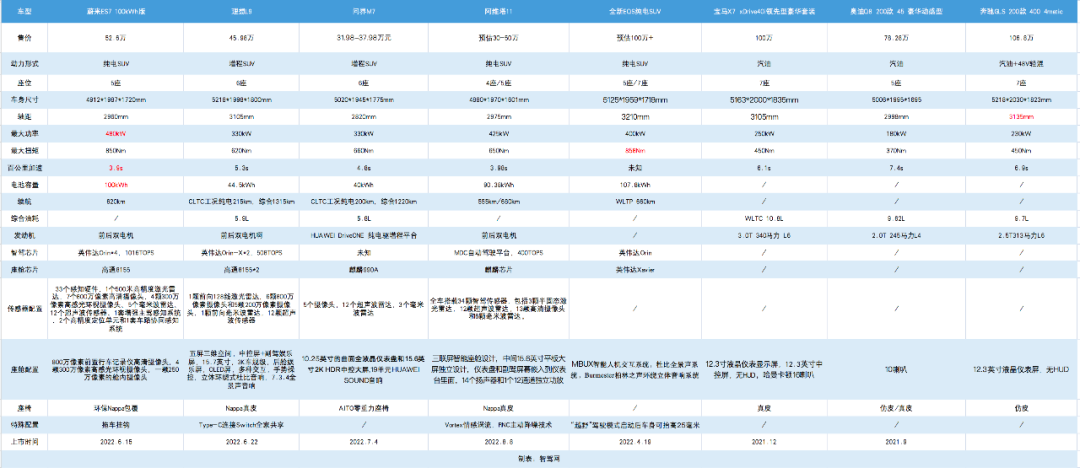
Task: Select the red 100kWh battery cell
Action: (115, 184)
